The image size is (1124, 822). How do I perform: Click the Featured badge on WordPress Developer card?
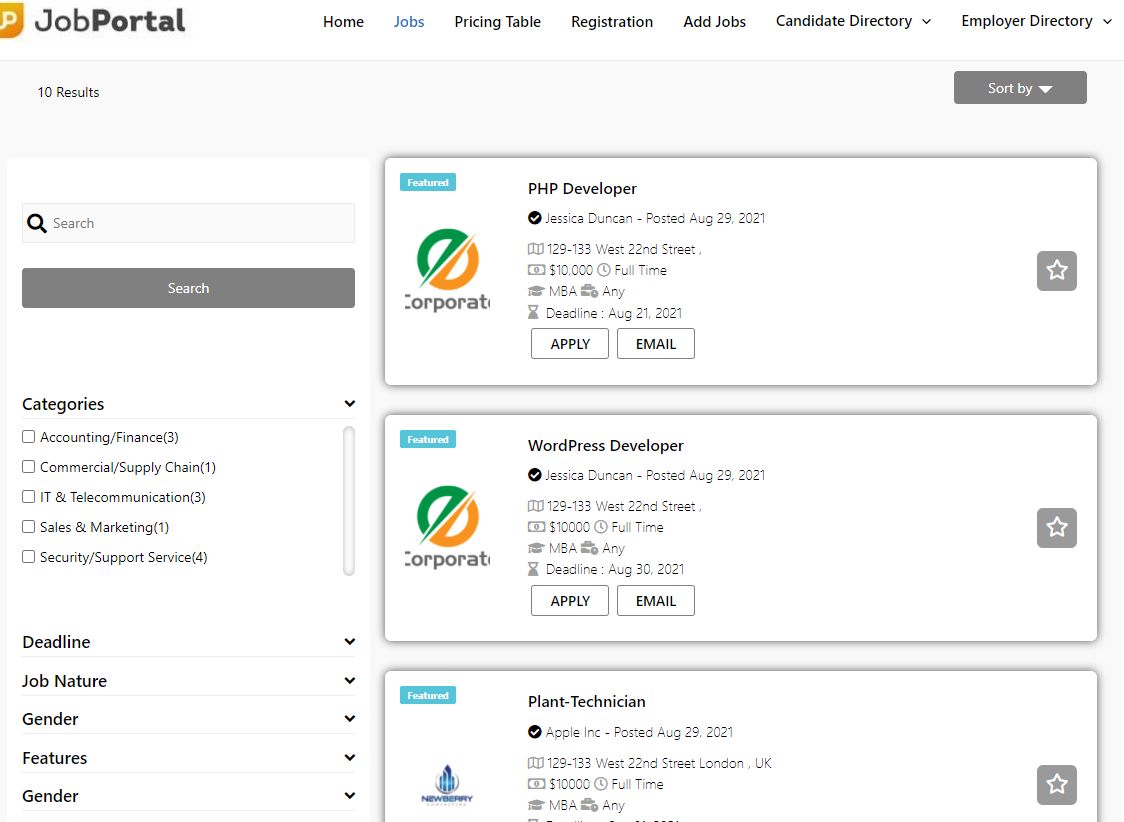428,439
